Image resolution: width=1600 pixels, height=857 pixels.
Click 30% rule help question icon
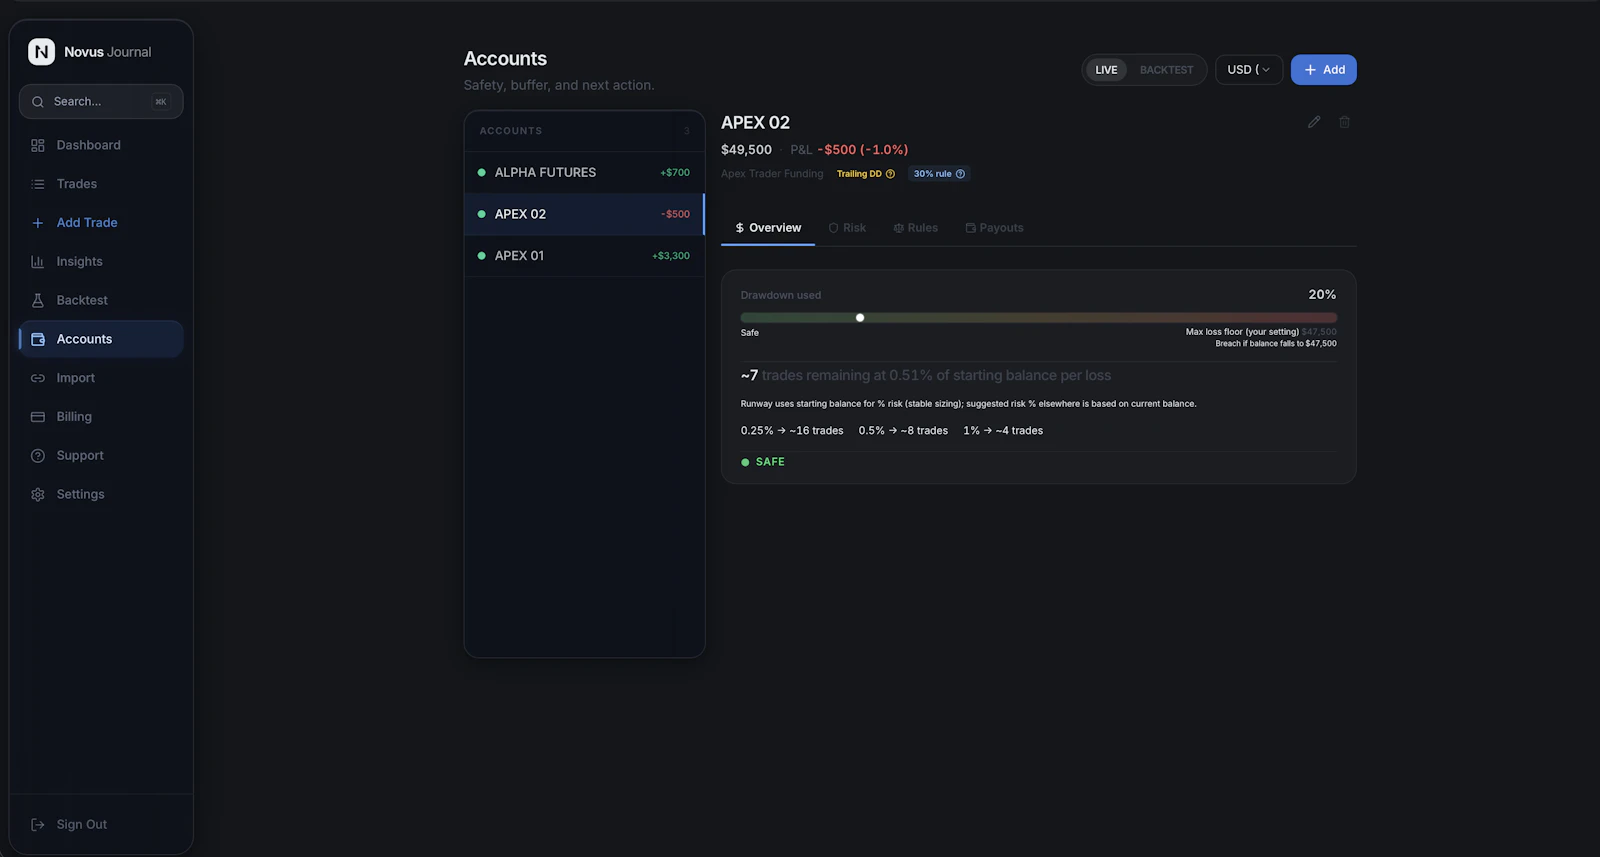tap(960, 174)
